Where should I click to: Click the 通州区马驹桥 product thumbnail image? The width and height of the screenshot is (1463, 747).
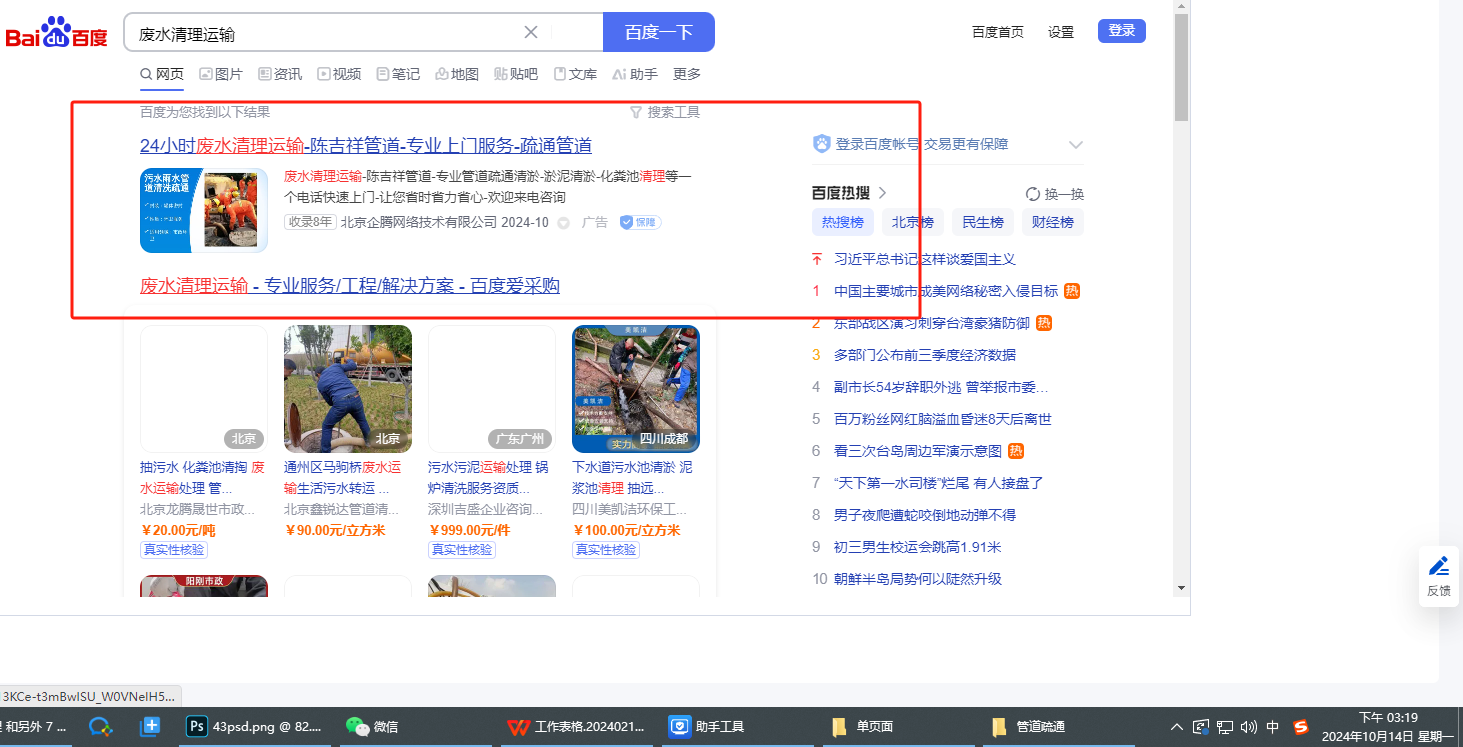pyautogui.click(x=347, y=389)
